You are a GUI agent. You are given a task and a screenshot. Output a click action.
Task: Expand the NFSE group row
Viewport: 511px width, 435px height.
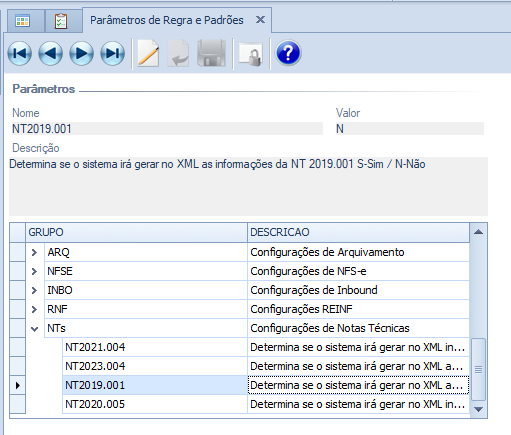click(x=34, y=271)
